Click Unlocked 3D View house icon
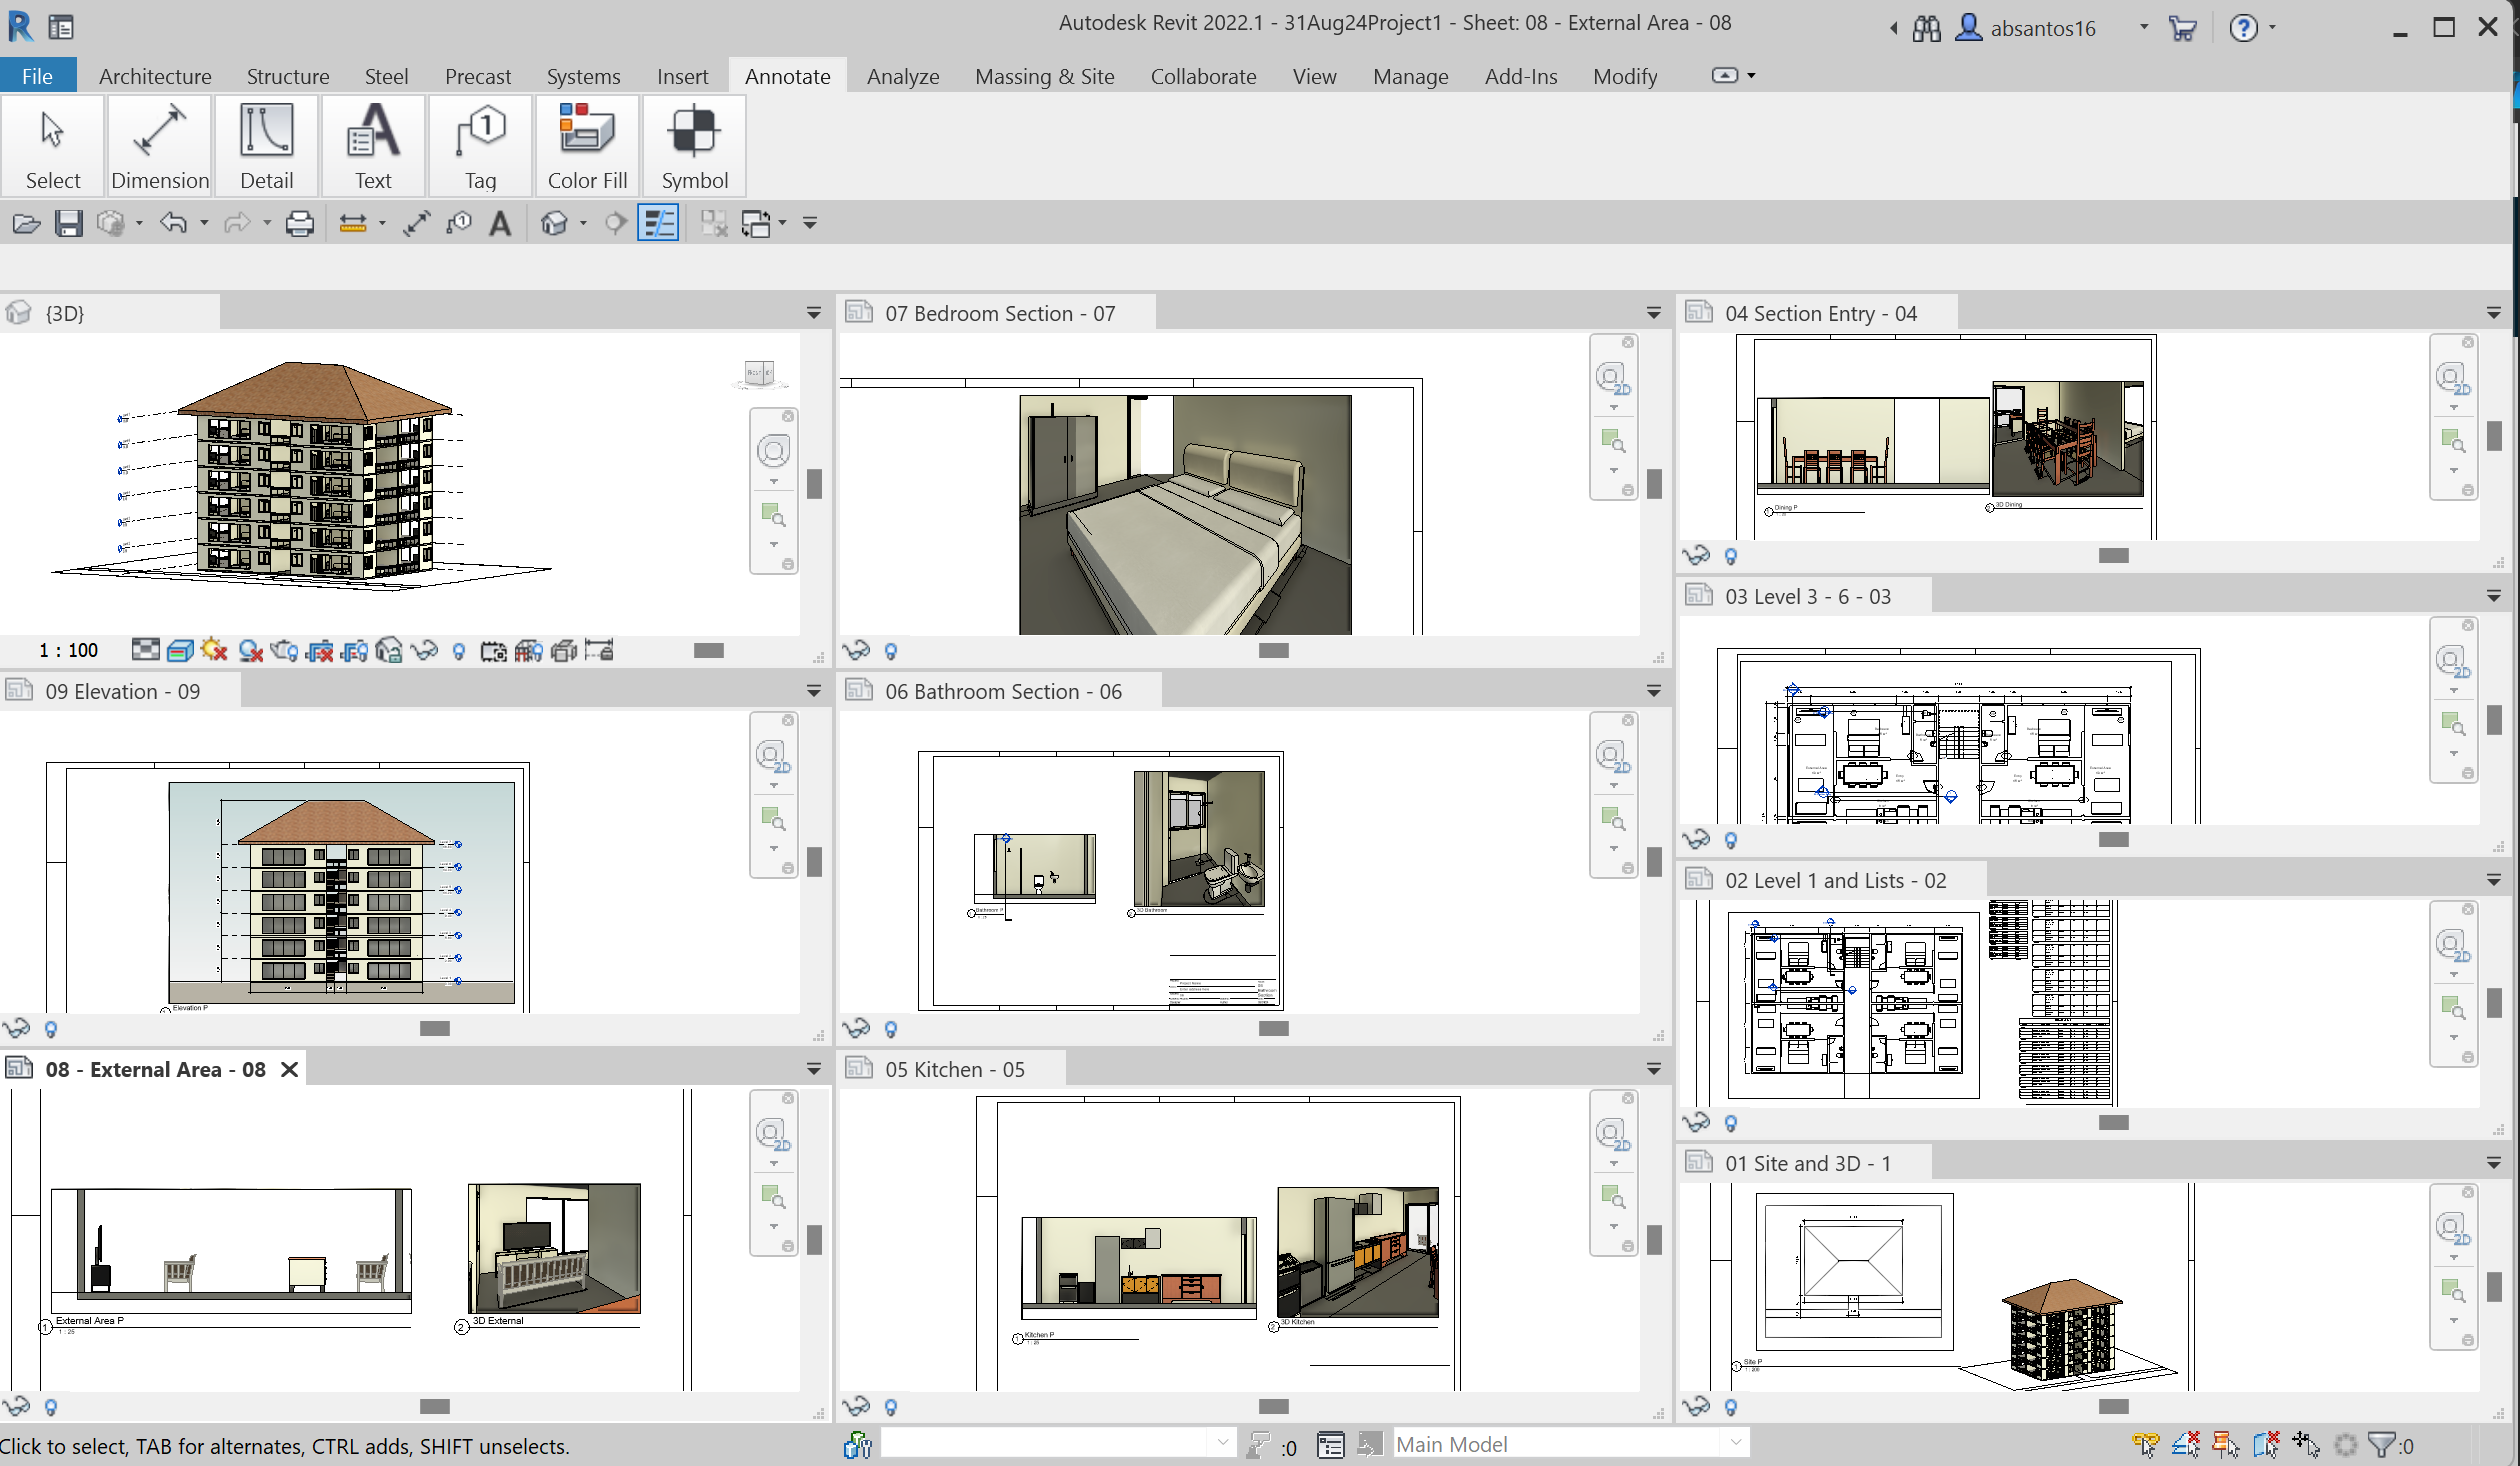 tap(389, 651)
